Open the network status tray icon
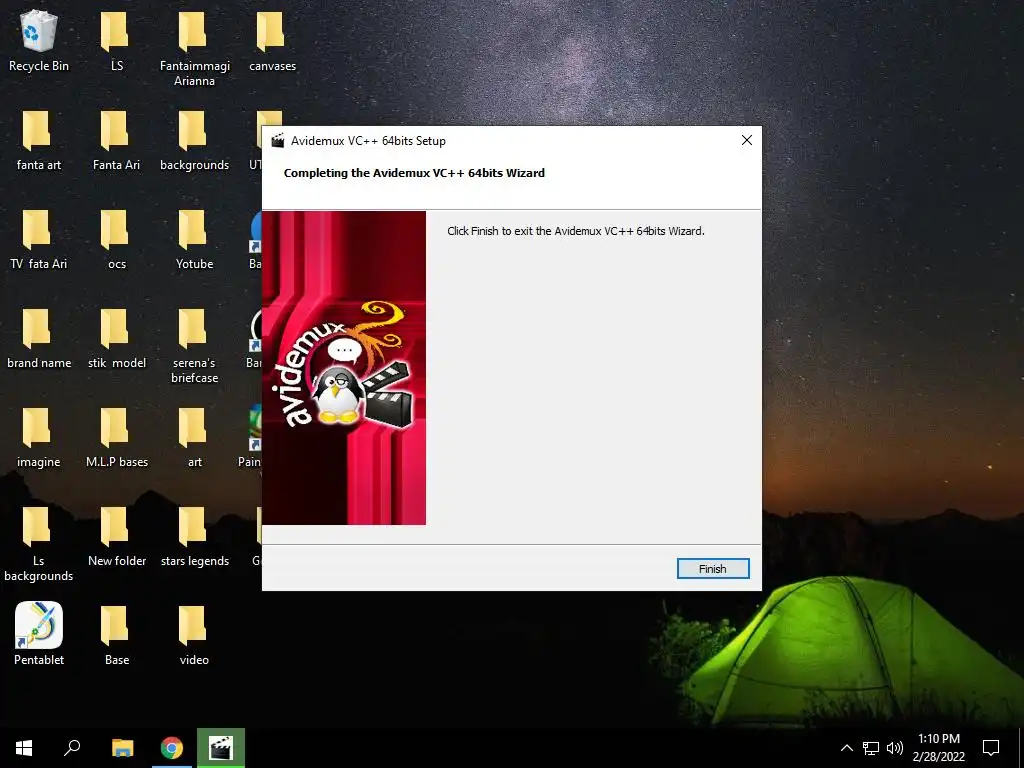Image resolution: width=1024 pixels, height=768 pixels. click(871, 748)
